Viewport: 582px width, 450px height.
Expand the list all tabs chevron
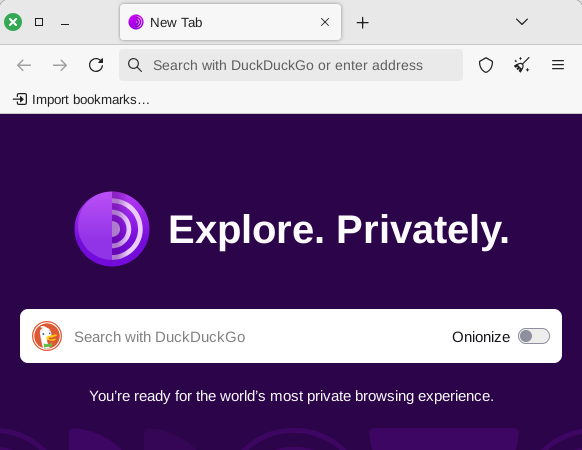coord(521,22)
